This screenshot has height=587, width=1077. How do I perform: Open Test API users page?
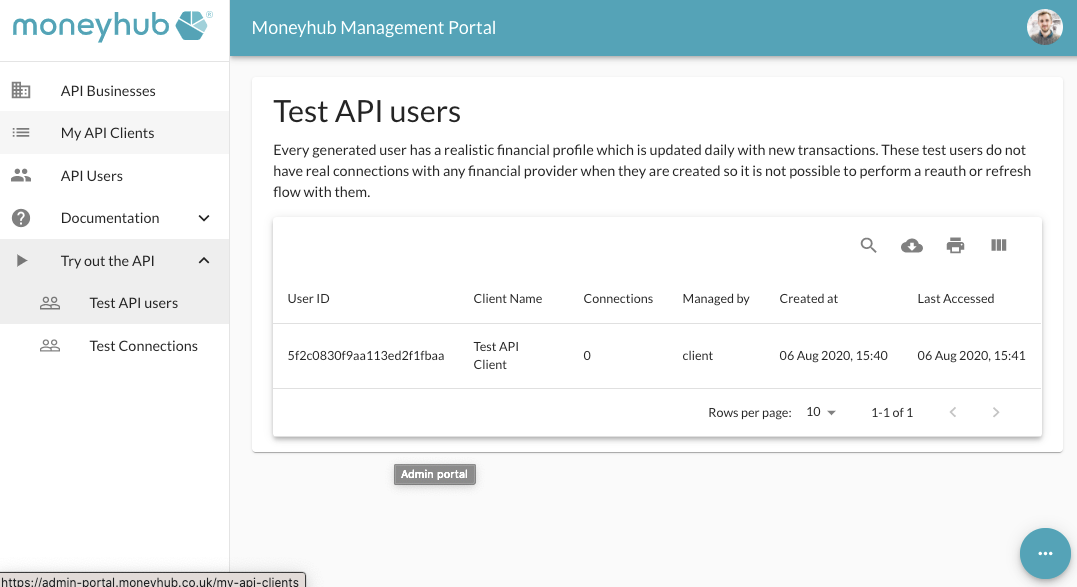(x=115, y=303)
